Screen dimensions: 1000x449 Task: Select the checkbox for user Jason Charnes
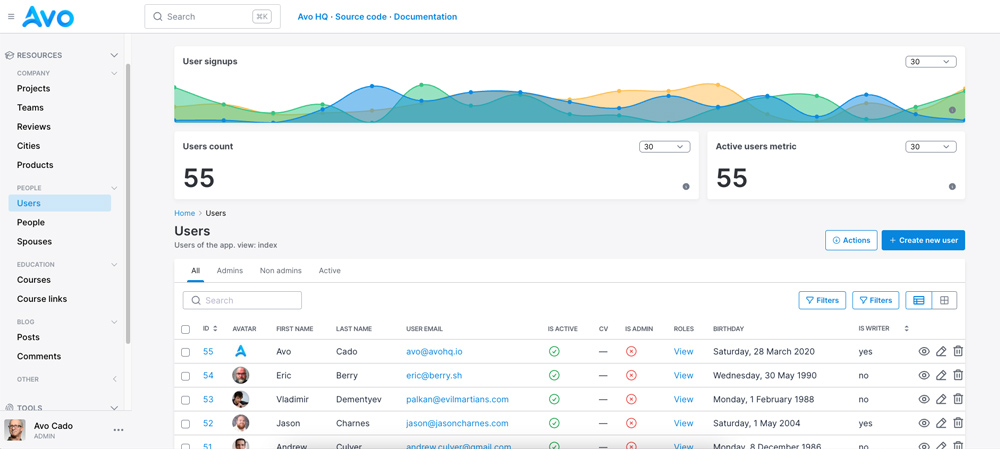click(185, 424)
